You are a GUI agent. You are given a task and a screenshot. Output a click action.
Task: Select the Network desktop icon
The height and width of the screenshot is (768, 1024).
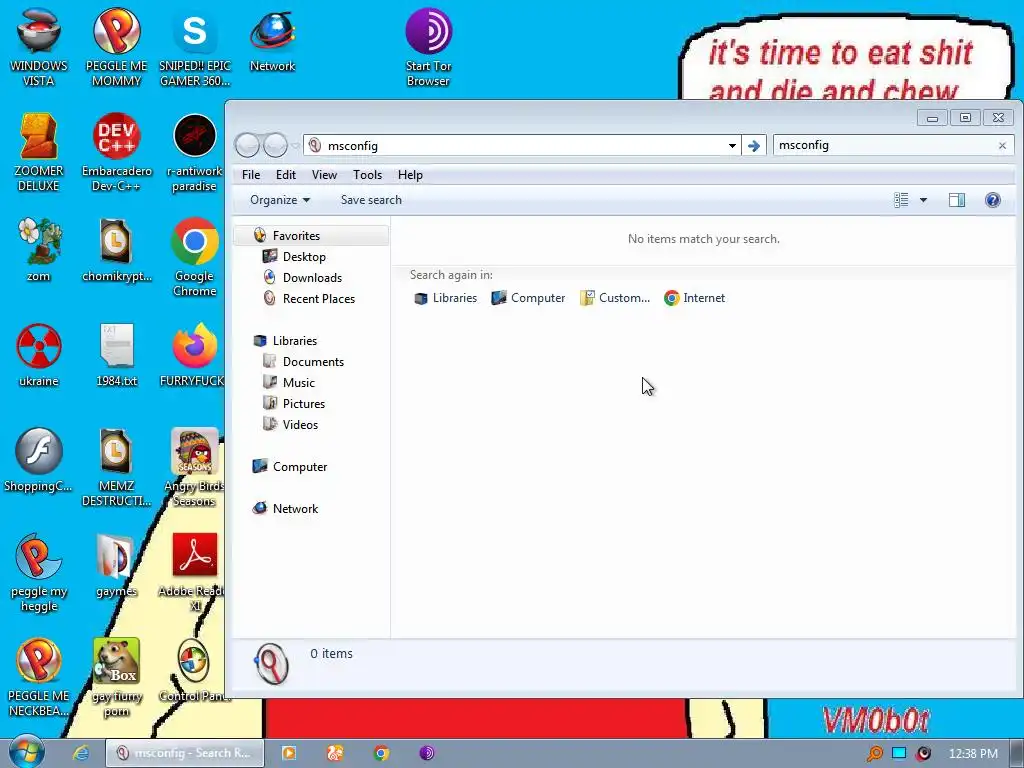(x=272, y=39)
